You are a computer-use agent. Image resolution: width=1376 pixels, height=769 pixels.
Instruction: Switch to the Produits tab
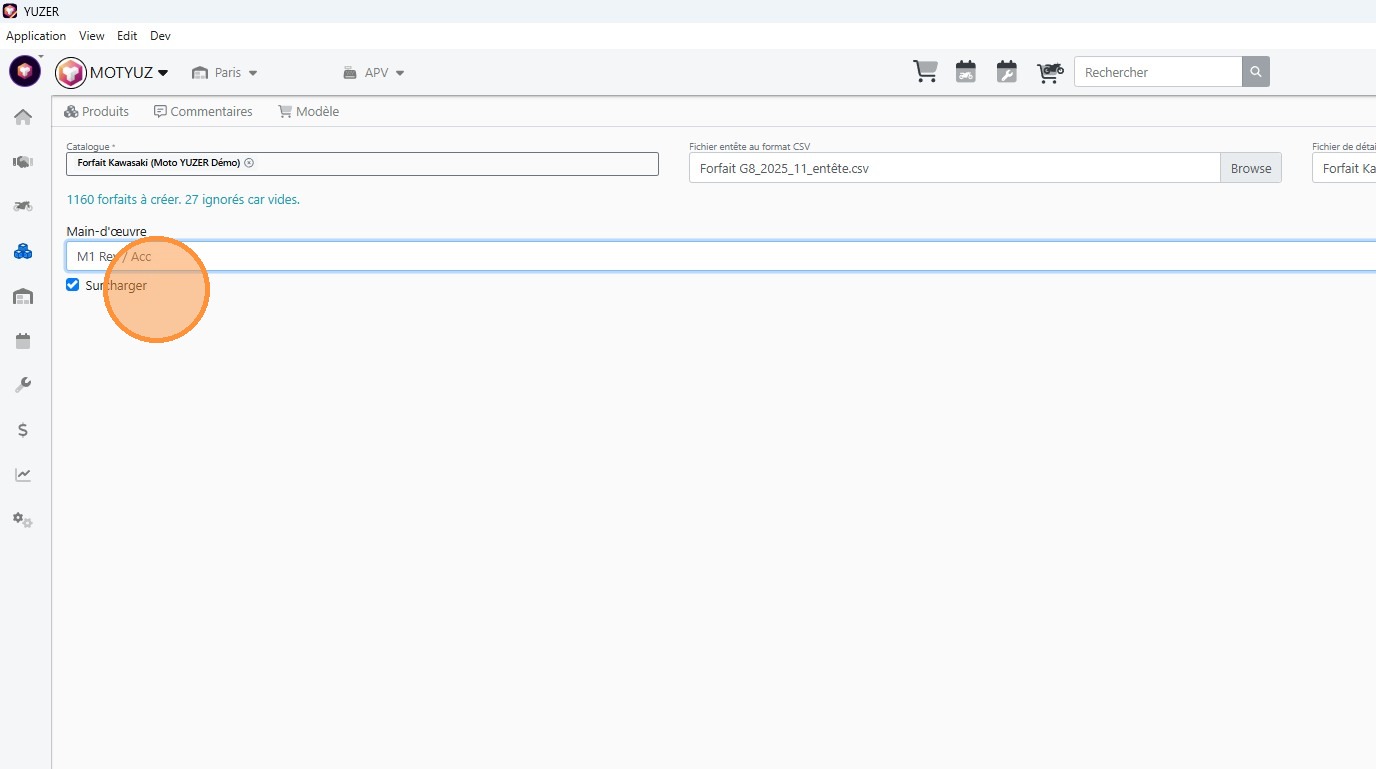click(97, 112)
